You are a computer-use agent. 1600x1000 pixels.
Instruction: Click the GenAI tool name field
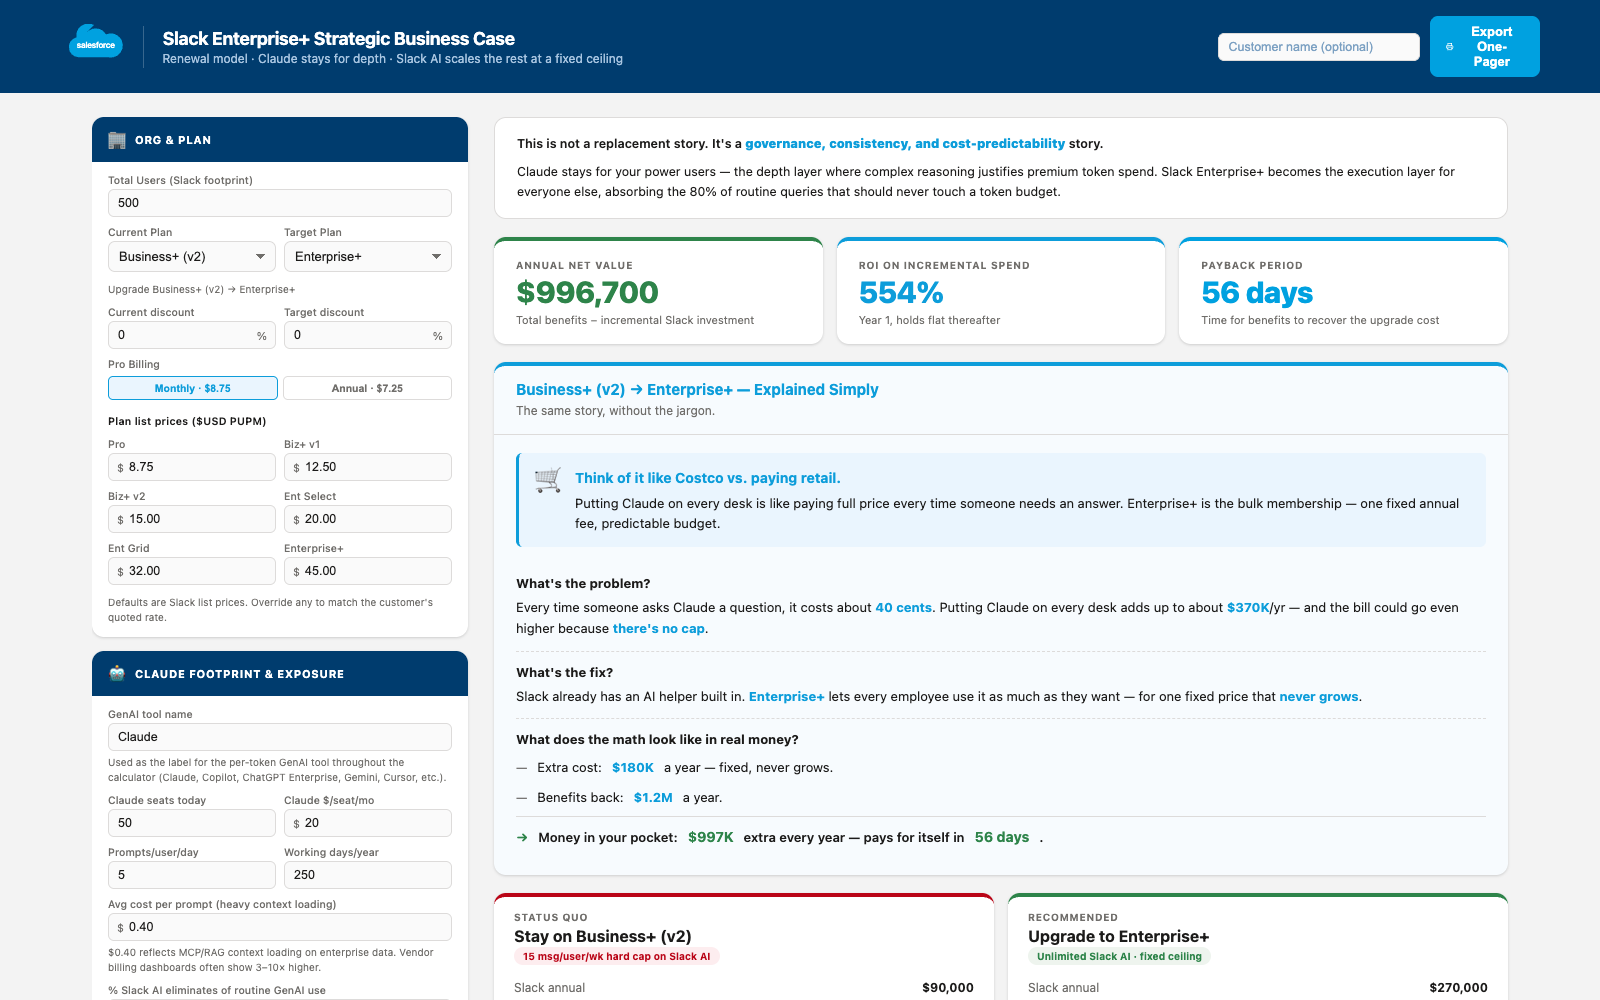coord(280,737)
